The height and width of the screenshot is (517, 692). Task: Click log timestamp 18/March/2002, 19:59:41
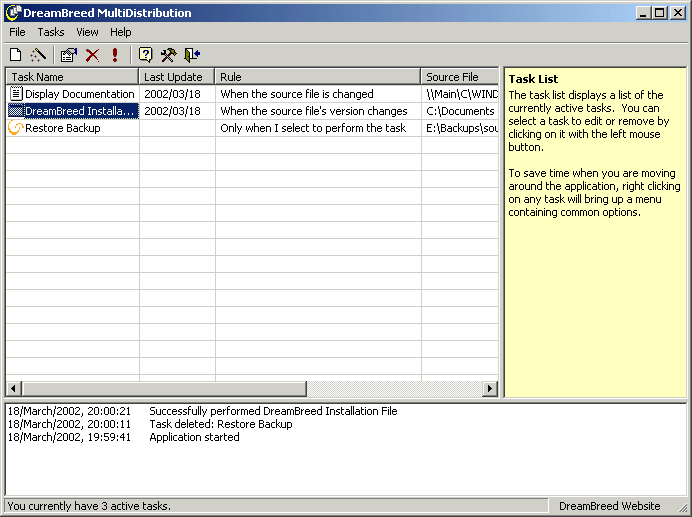point(69,437)
